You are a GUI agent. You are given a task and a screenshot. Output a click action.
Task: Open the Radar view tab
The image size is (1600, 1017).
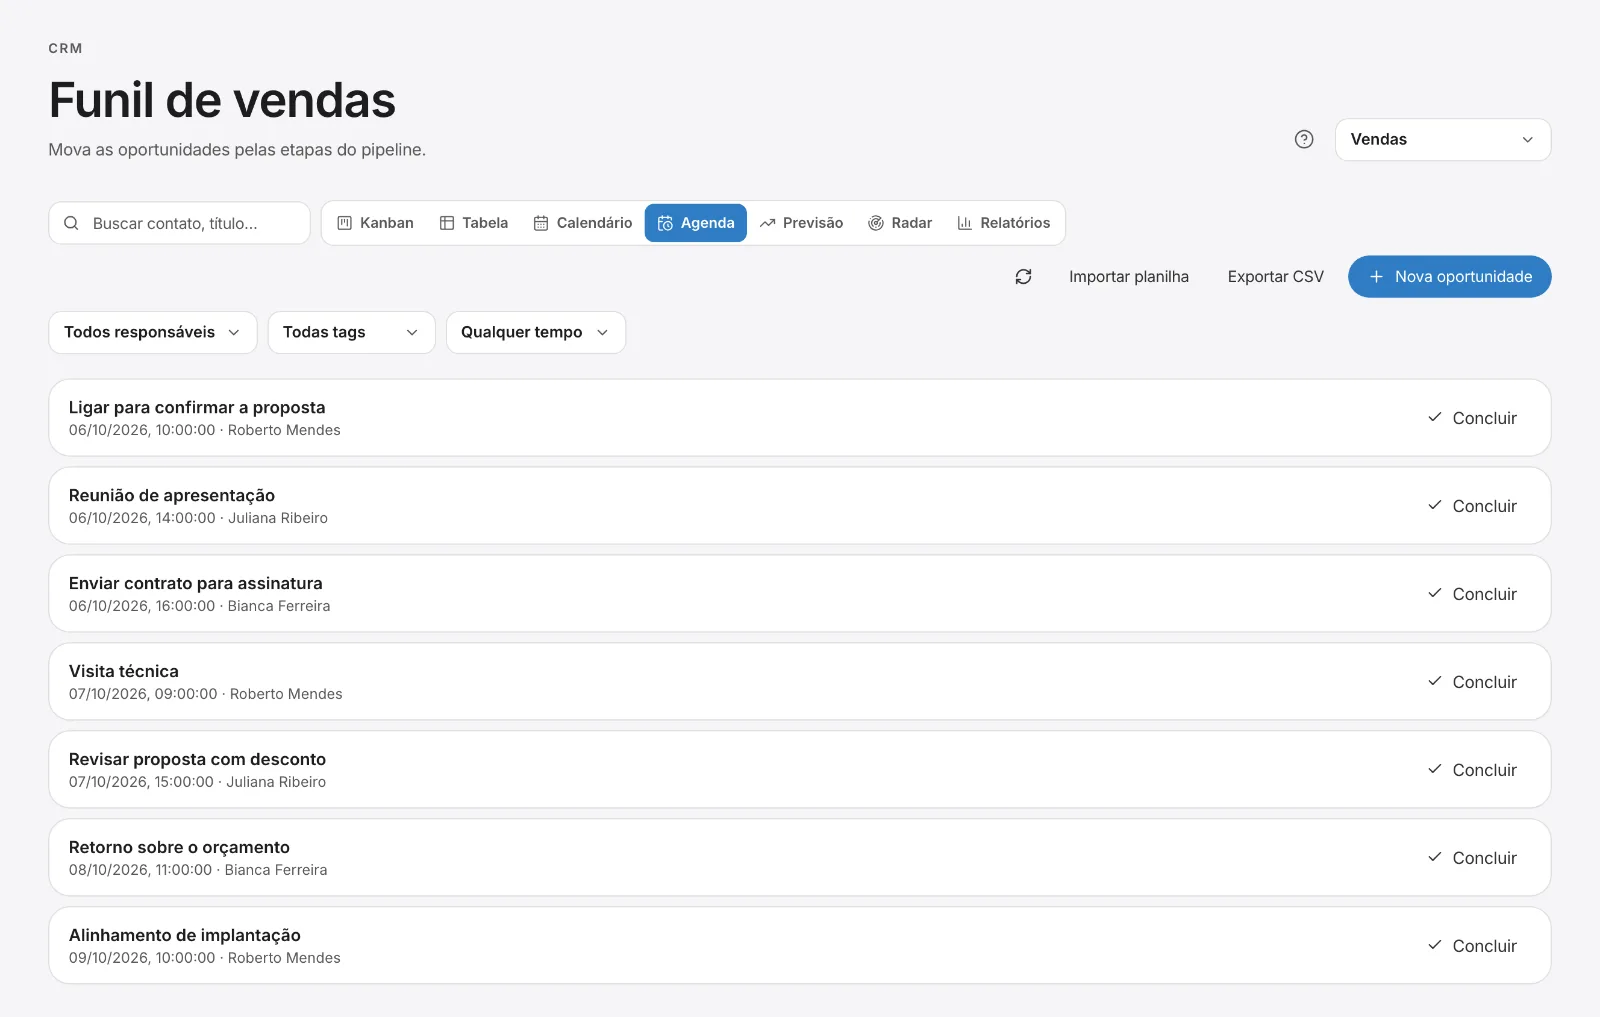(900, 223)
